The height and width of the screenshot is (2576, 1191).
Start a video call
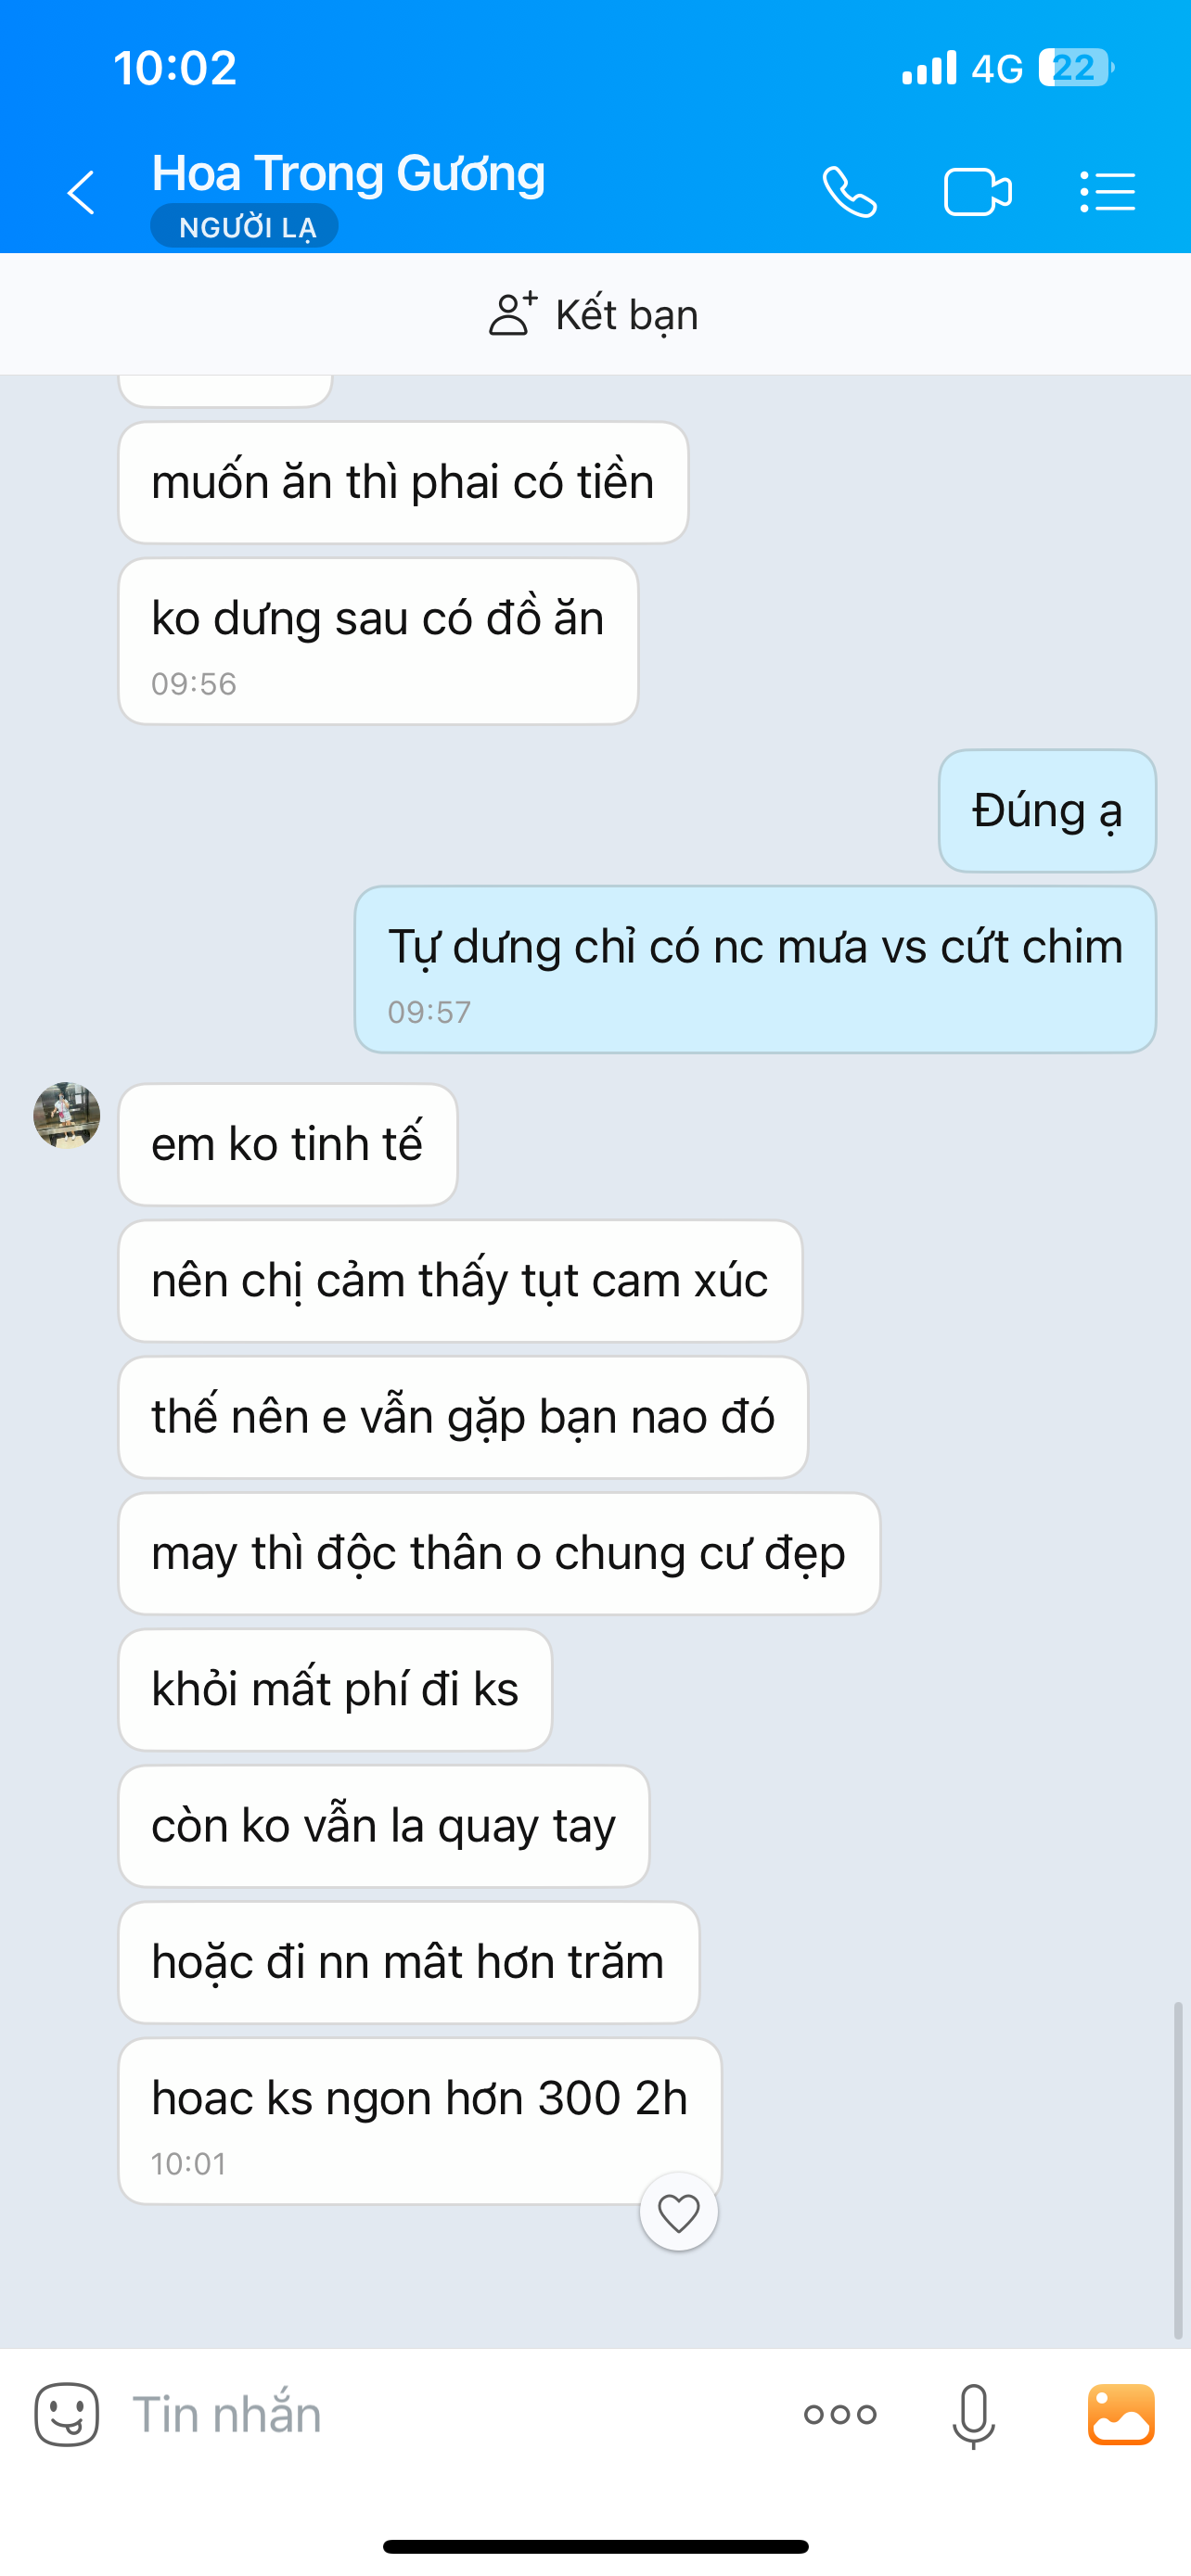977,192
